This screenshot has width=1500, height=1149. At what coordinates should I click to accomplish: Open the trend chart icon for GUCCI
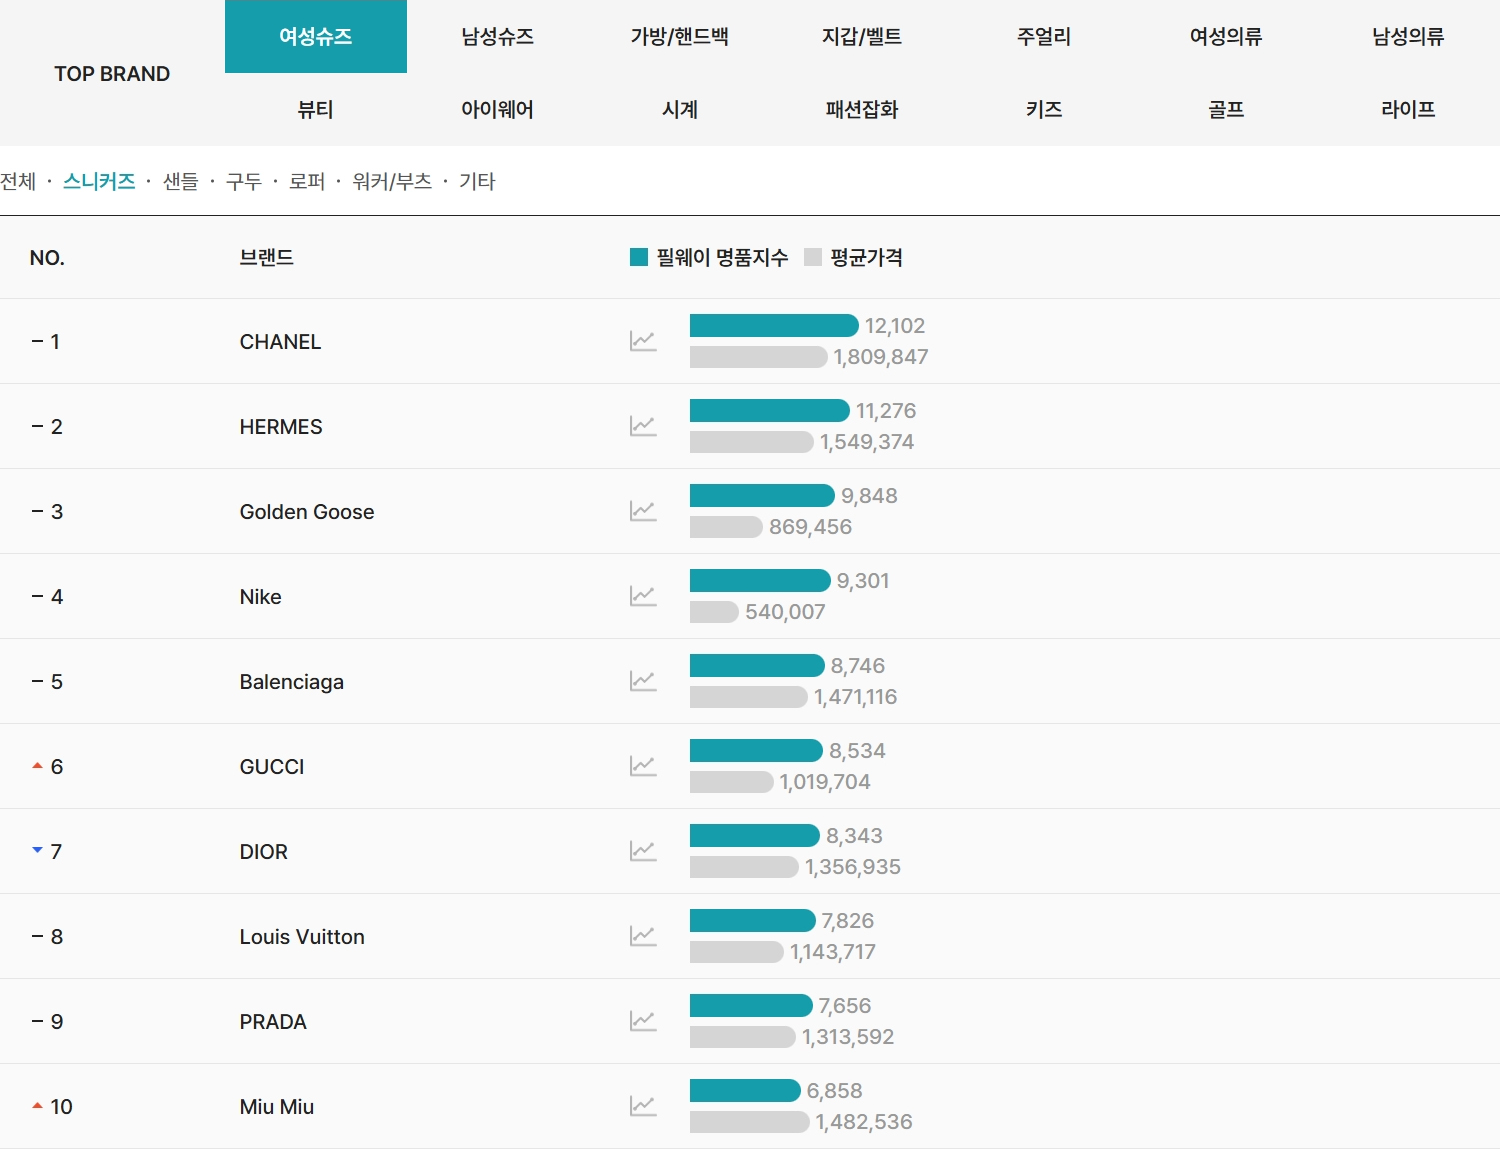click(643, 766)
